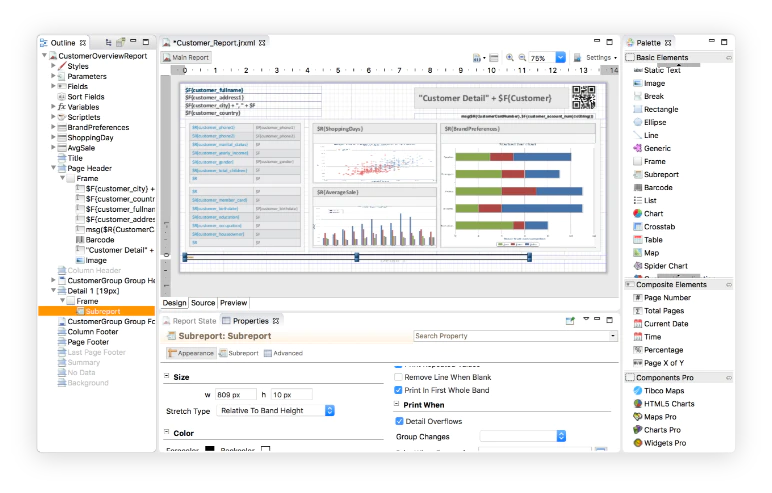Screen dimensions: 772x493
Task: Select the Tibco Maps component
Action: (x=659, y=391)
